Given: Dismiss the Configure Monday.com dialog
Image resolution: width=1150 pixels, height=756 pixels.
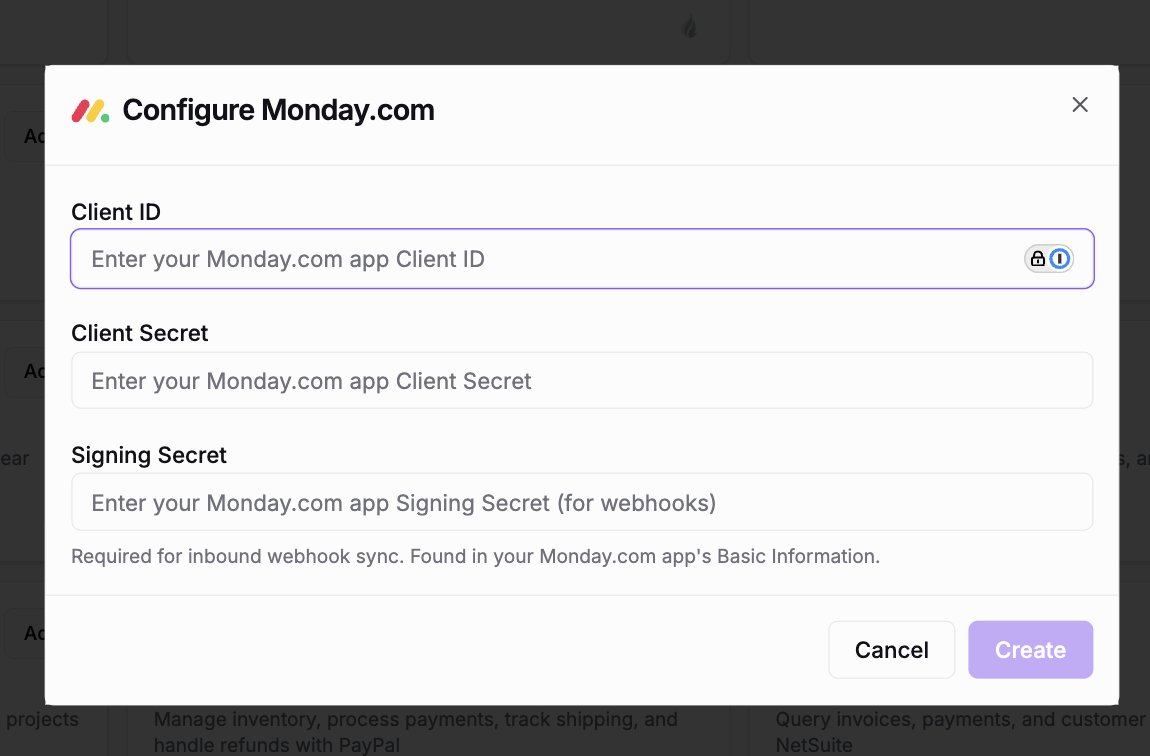Looking at the screenshot, I should 1080,104.
